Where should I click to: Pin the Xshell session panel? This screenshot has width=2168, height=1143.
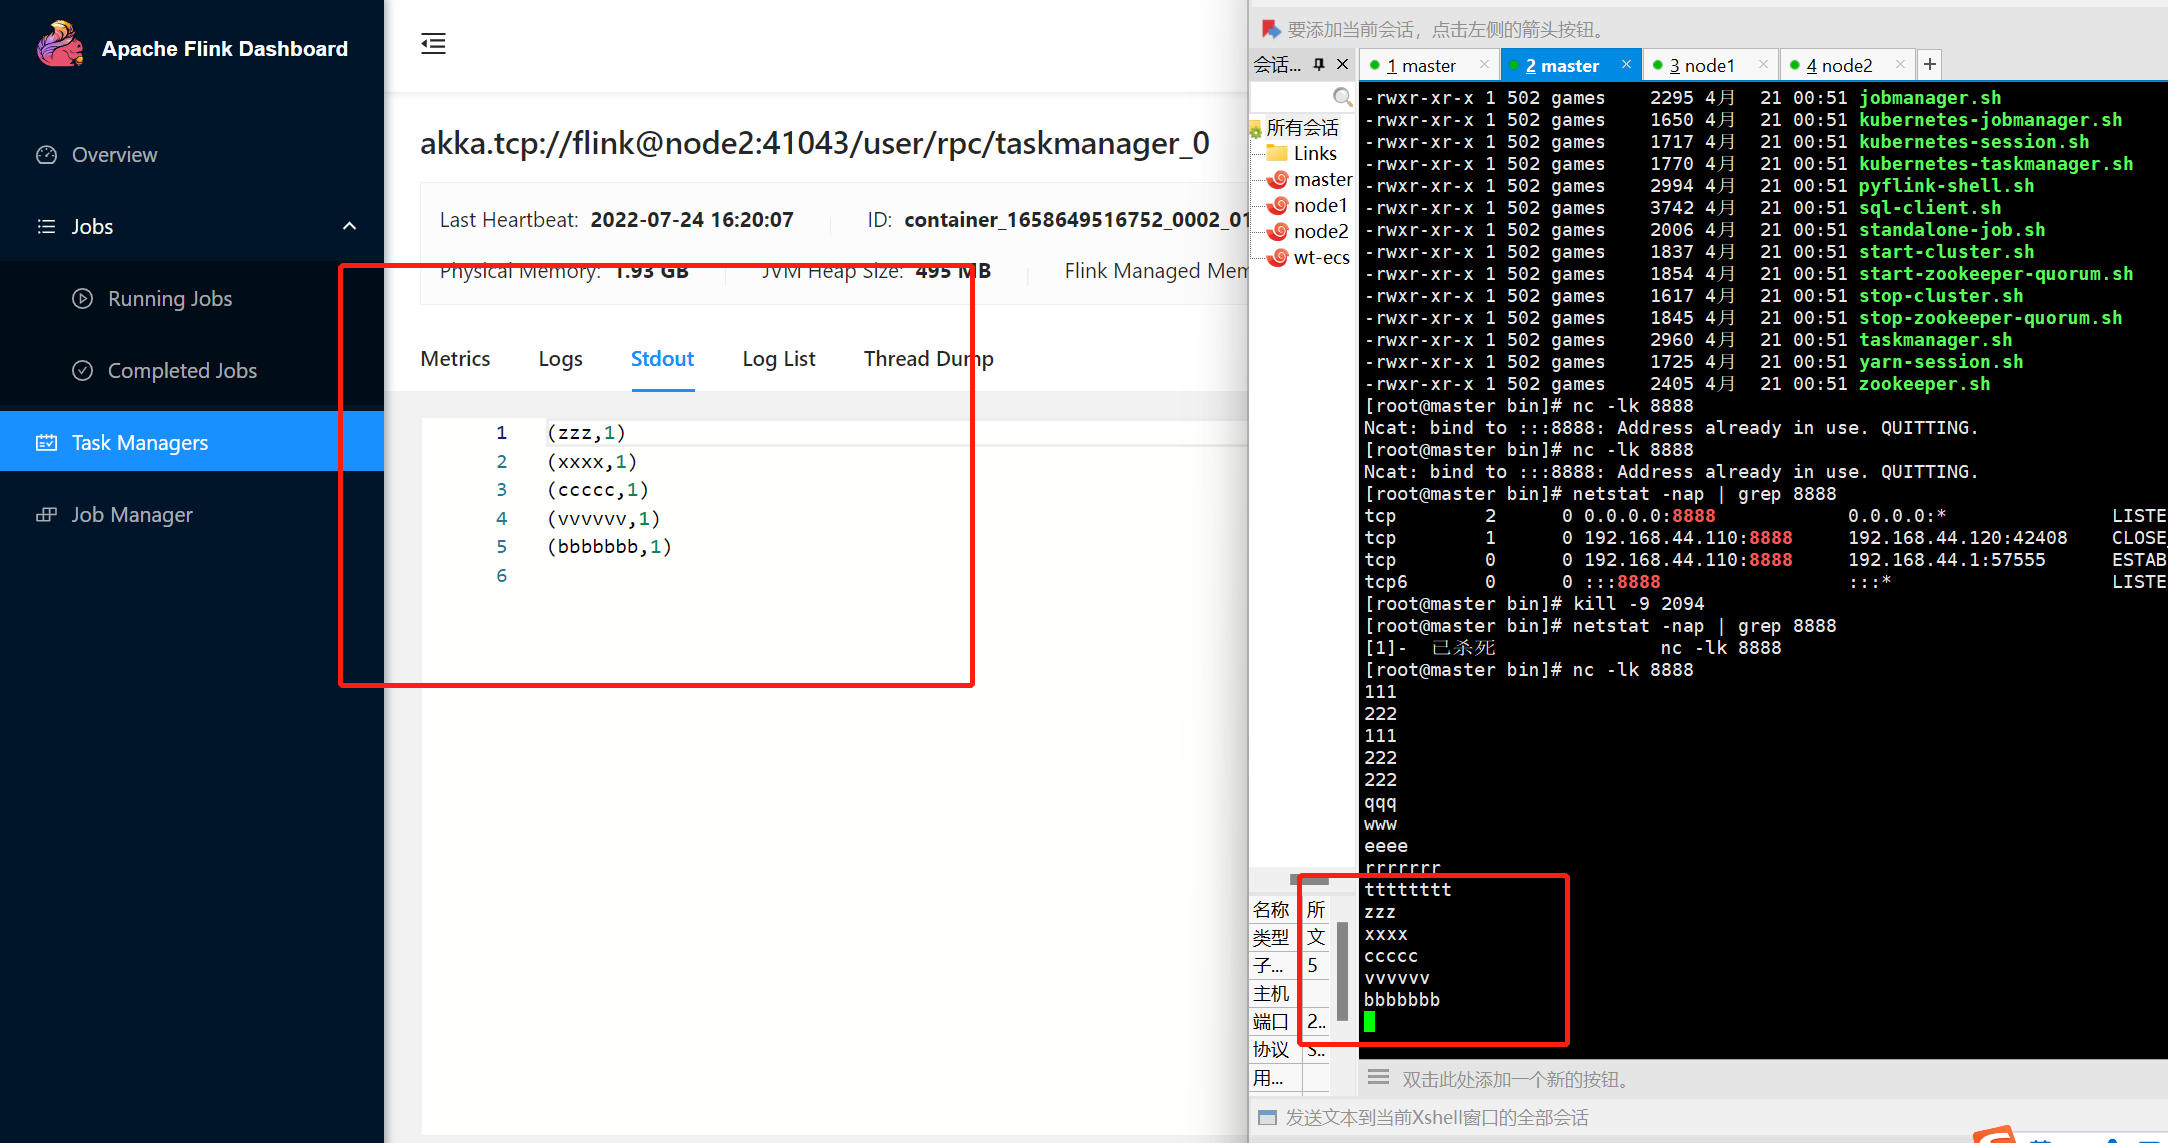click(x=1319, y=64)
